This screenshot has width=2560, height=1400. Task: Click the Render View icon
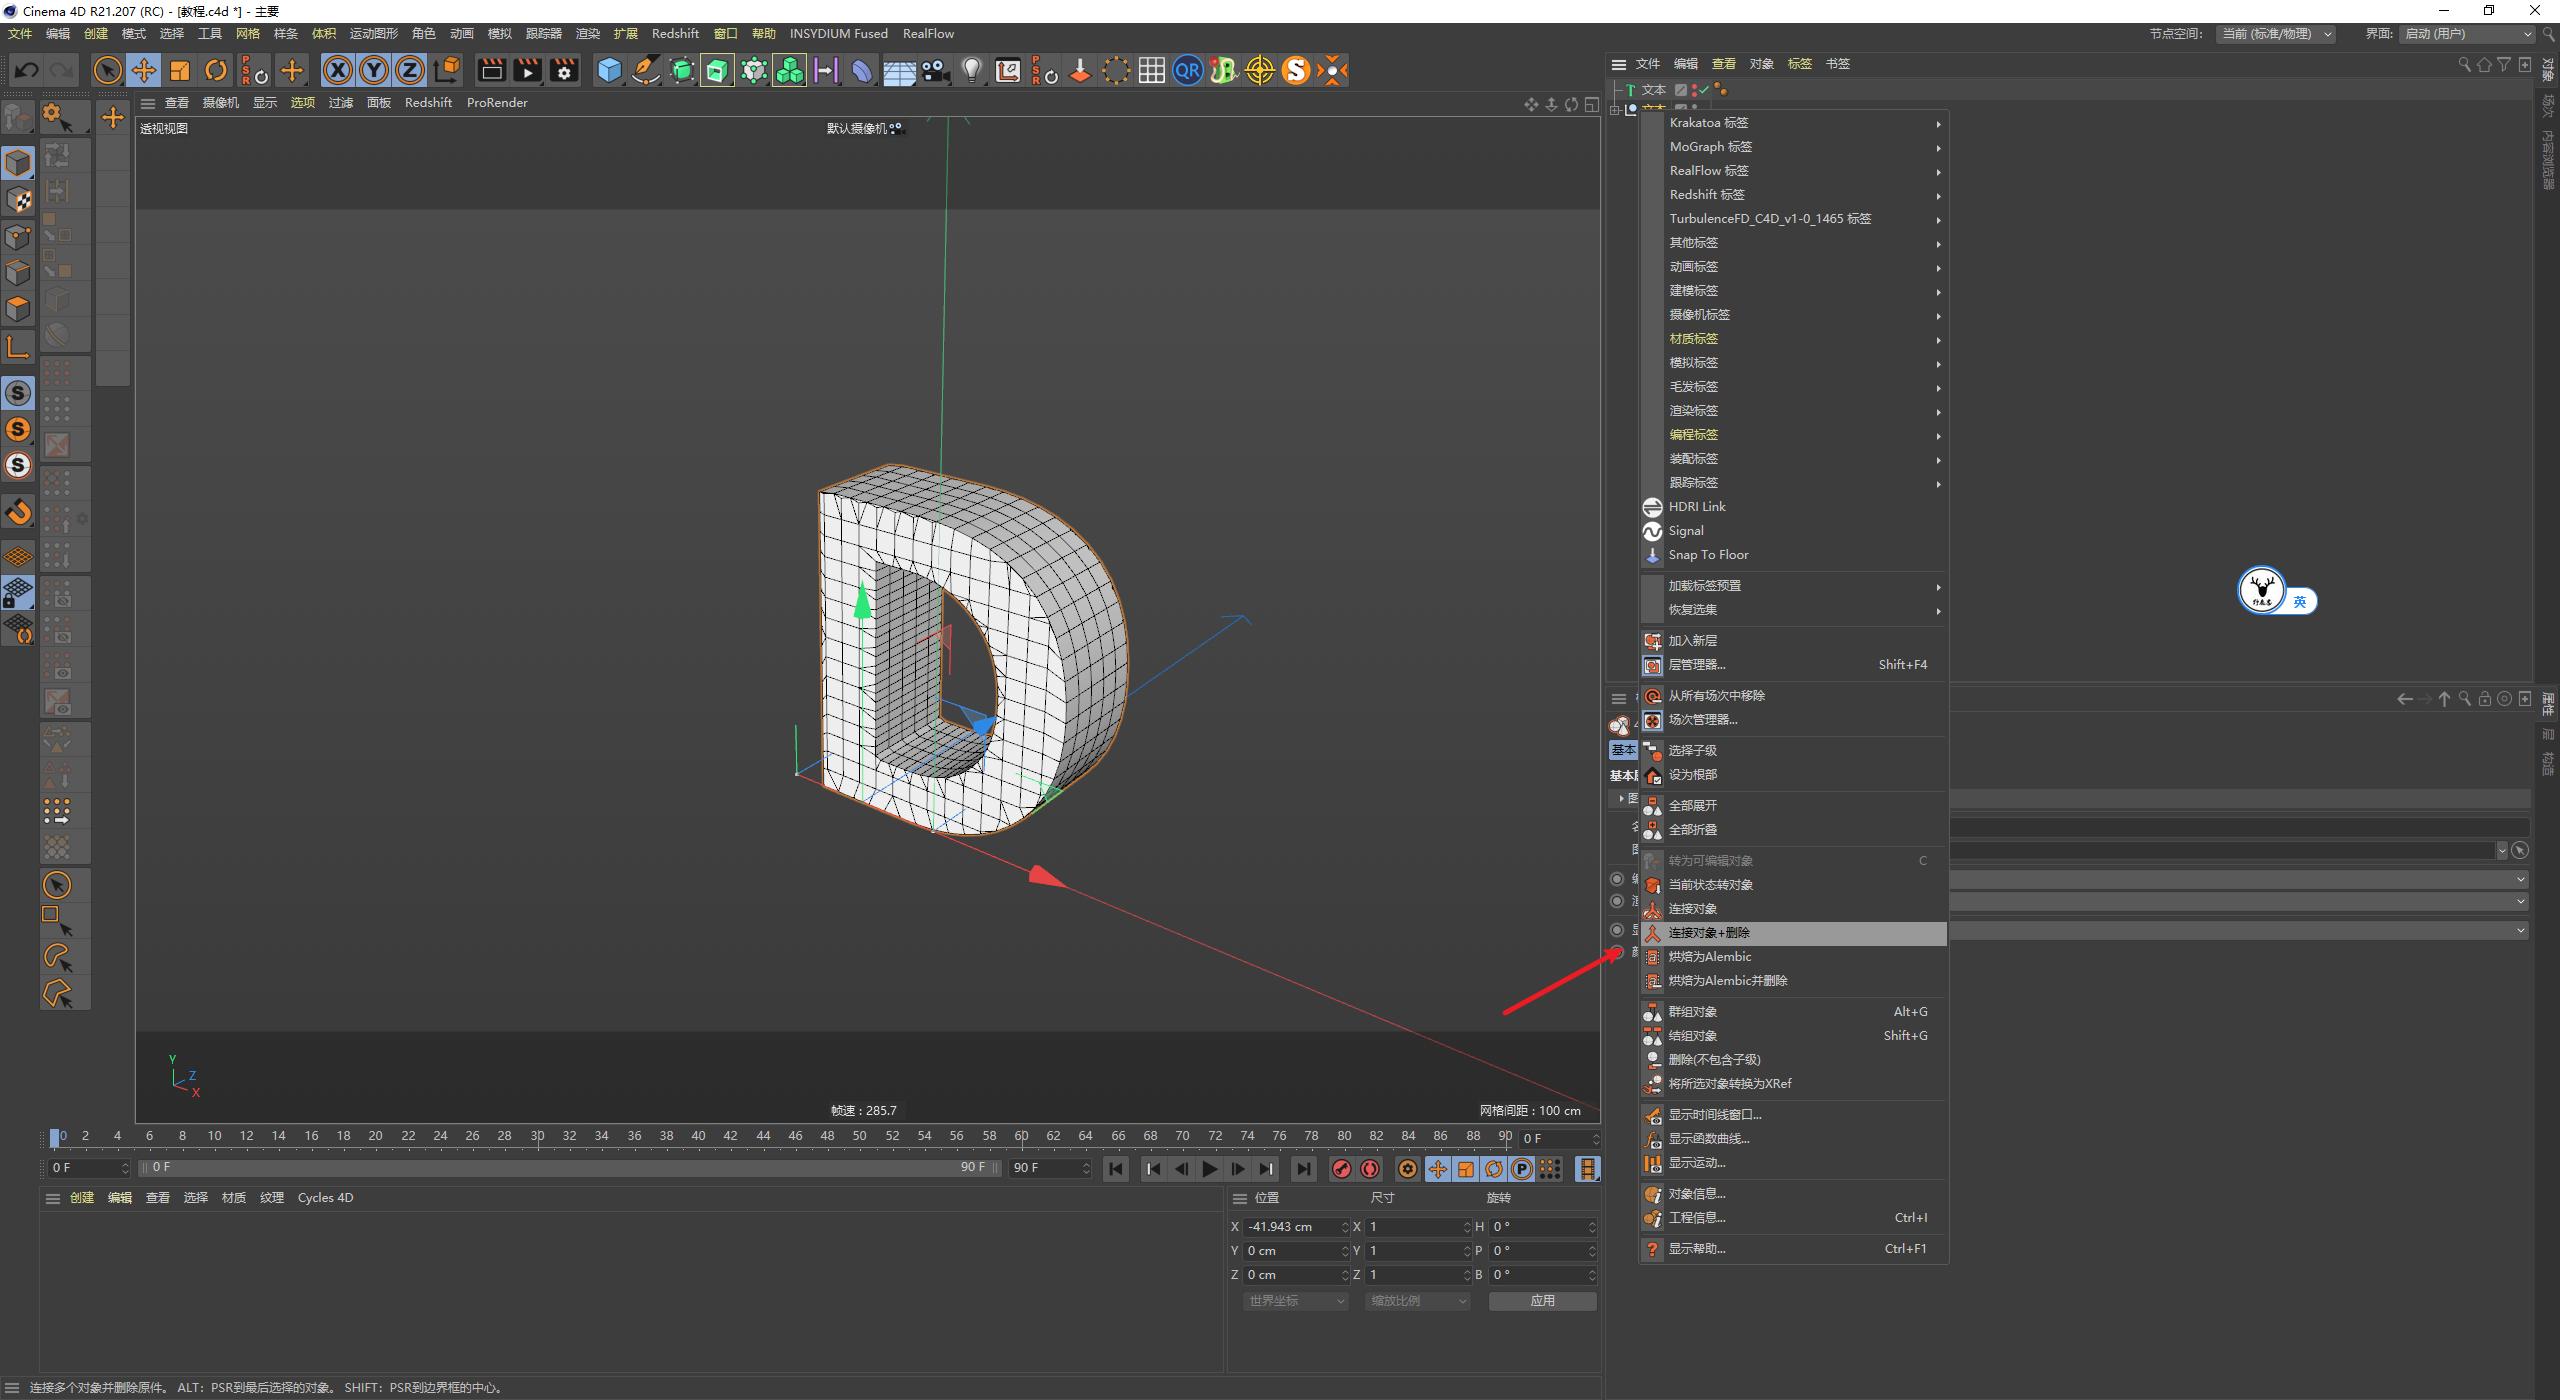point(491,70)
